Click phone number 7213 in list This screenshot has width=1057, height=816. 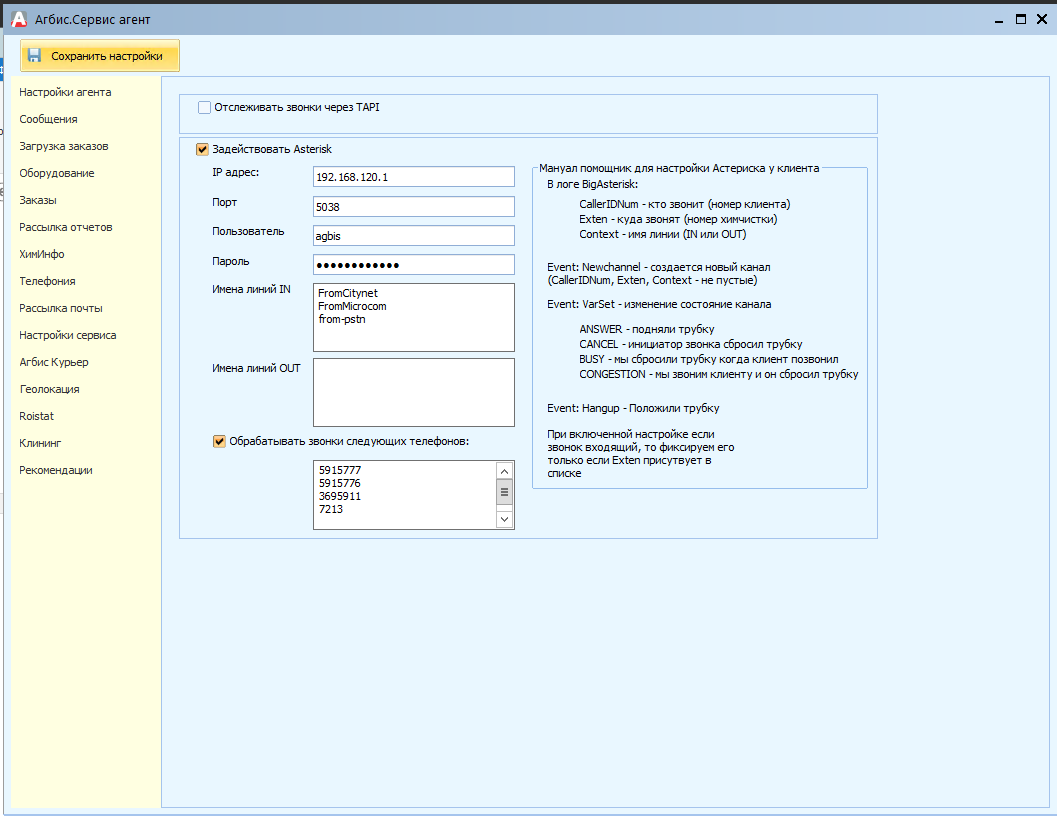(331, 509)
